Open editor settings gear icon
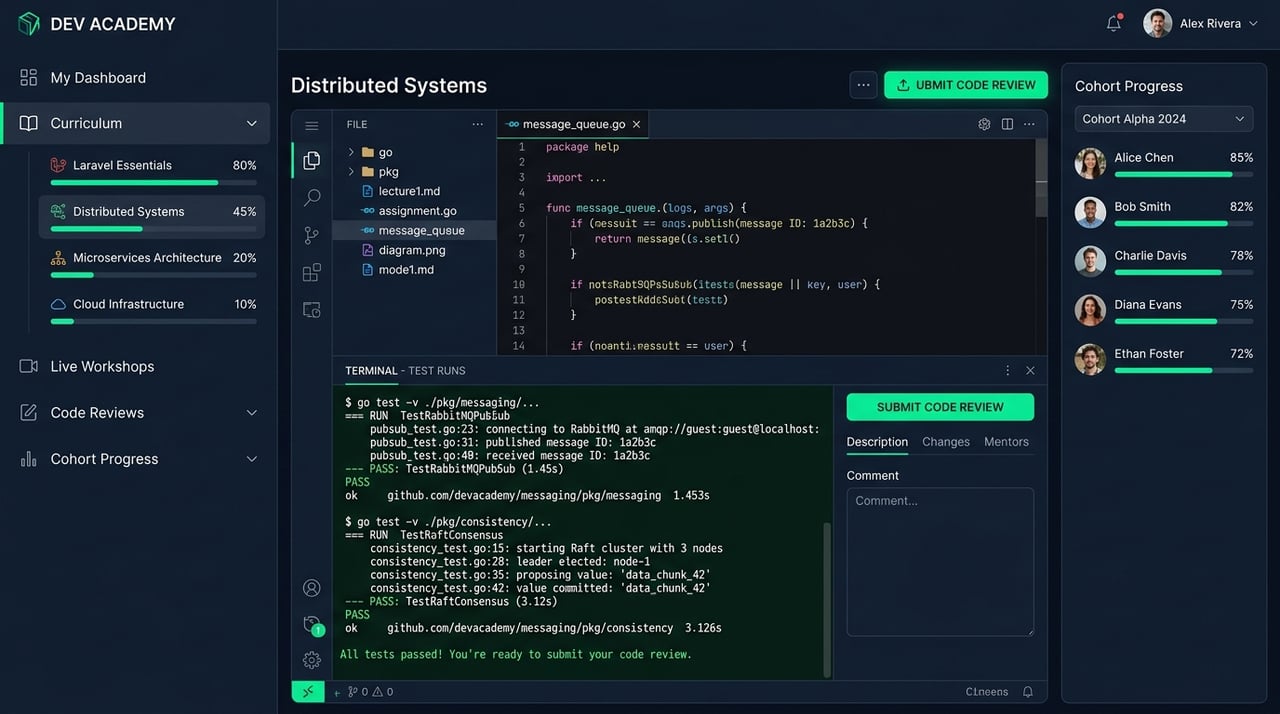The height and width of the screenshot is (714, 1280). coord(984,124)
